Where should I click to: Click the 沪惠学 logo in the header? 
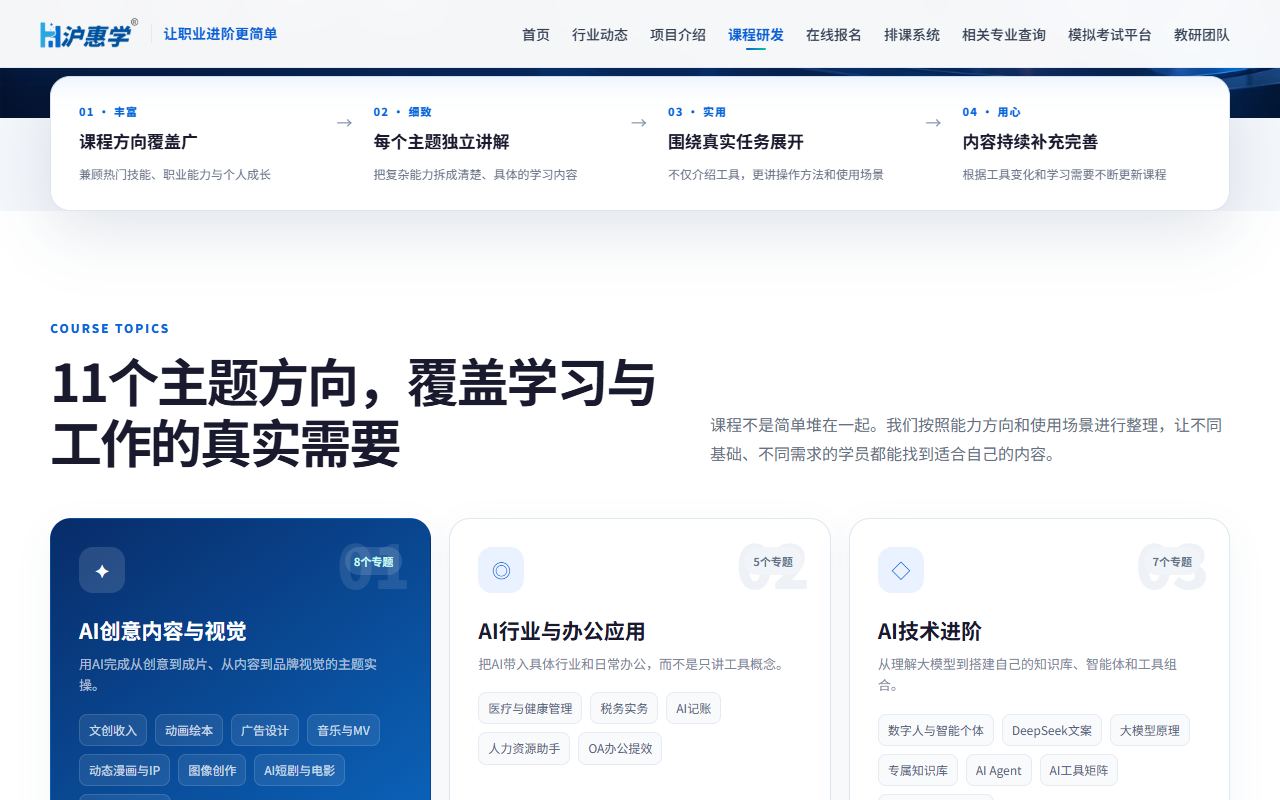point(88,34)
